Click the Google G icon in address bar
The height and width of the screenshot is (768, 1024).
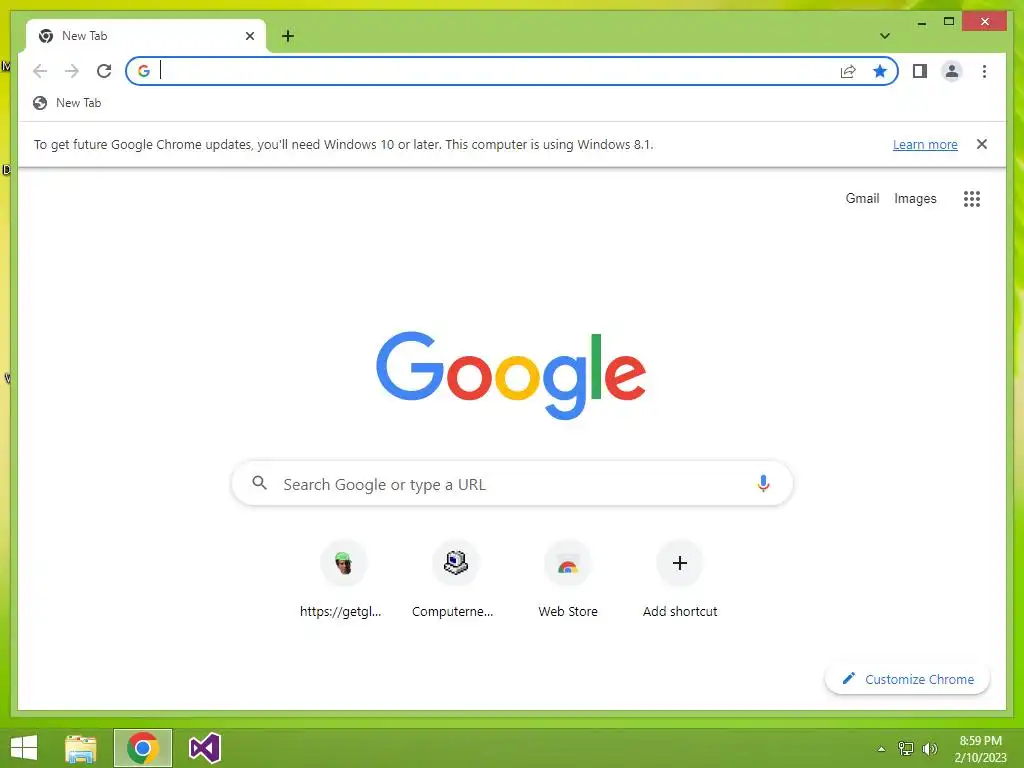click(x=144, y=71)
